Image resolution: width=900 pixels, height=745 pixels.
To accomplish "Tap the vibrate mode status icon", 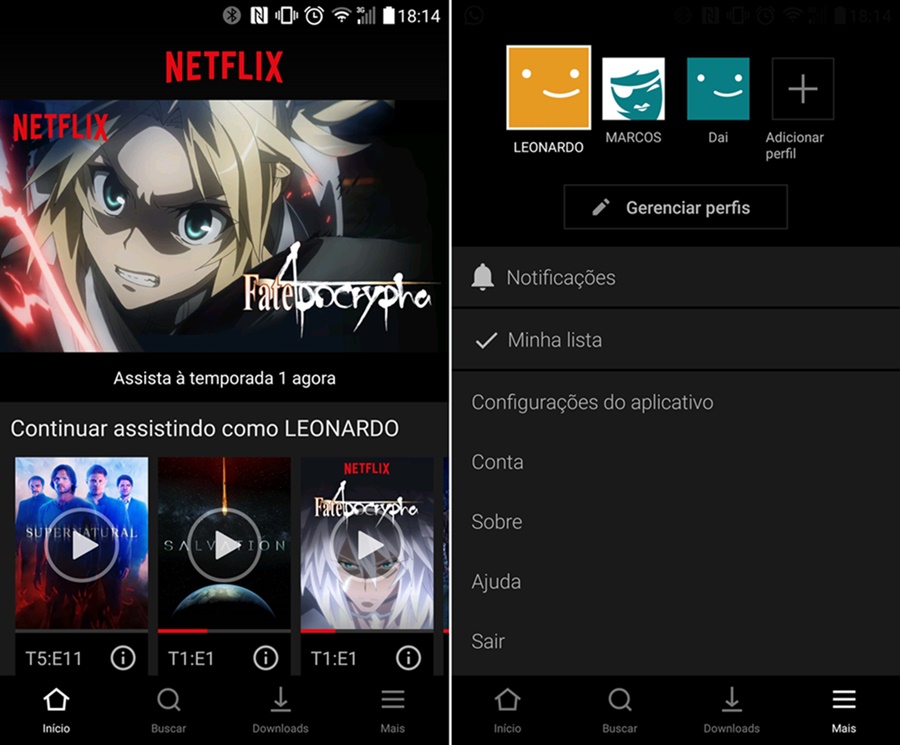I will [x=286, y=15].
